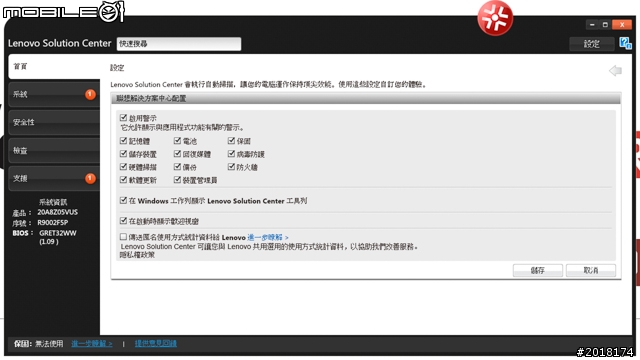Click the Lenovo Solution Center title

pyautogui.click(x=60, y=43)
